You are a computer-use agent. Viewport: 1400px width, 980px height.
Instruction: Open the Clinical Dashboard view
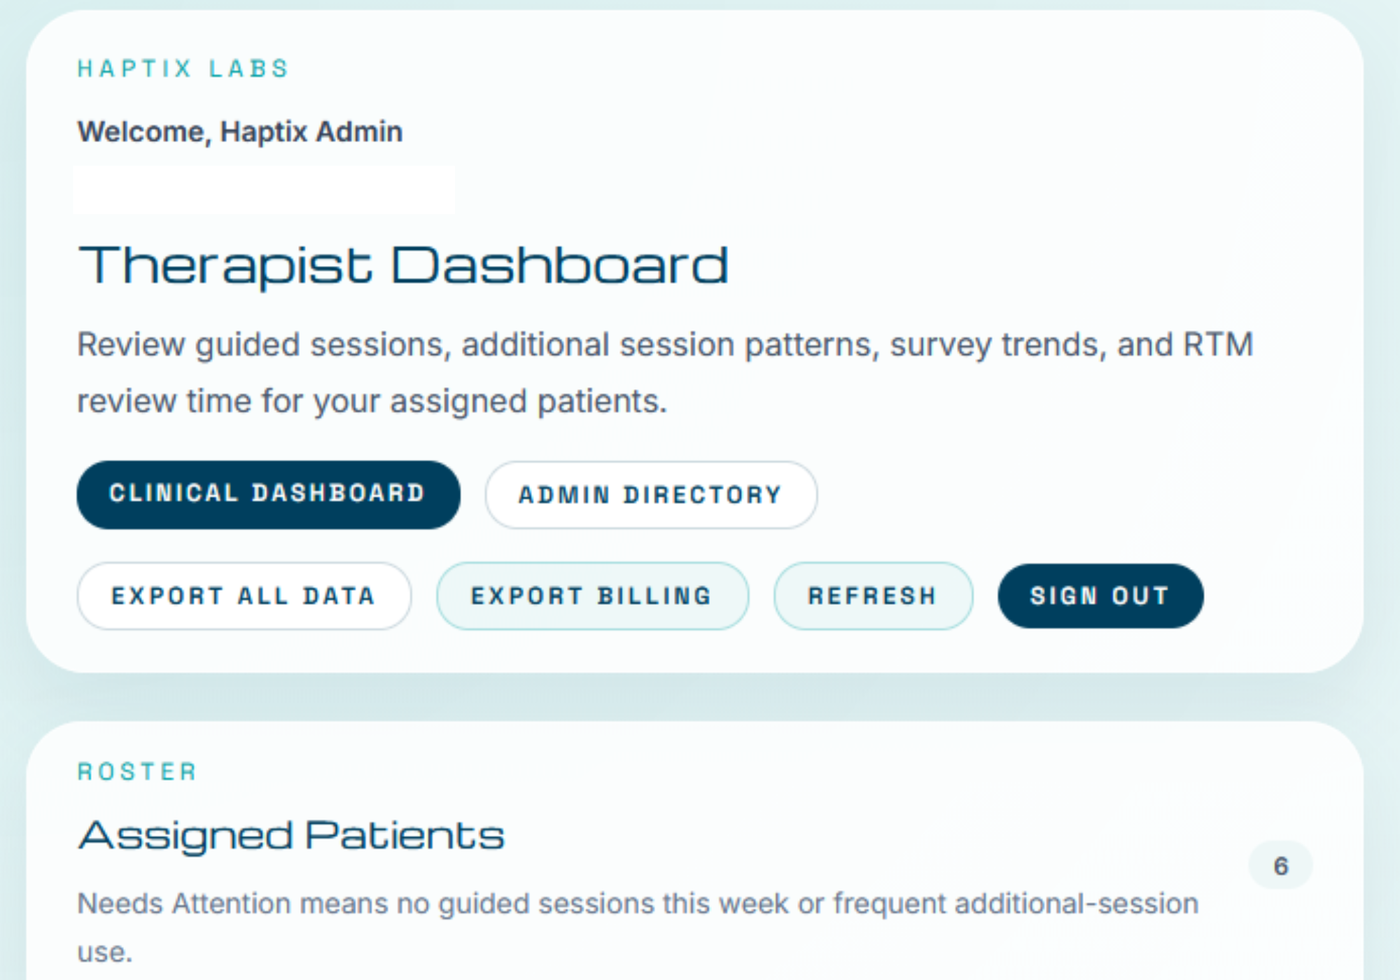click(268, 494)
